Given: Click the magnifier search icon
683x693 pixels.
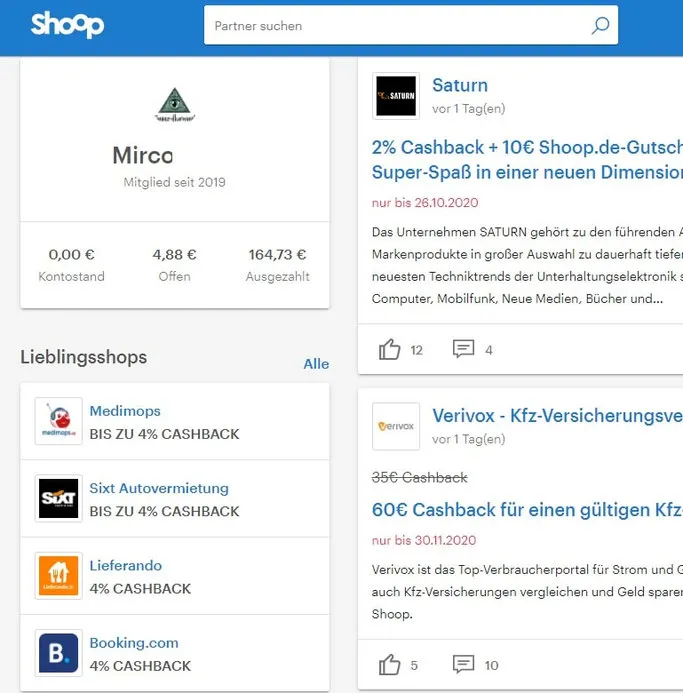Looking at the screenshot, I should (600, 25).
